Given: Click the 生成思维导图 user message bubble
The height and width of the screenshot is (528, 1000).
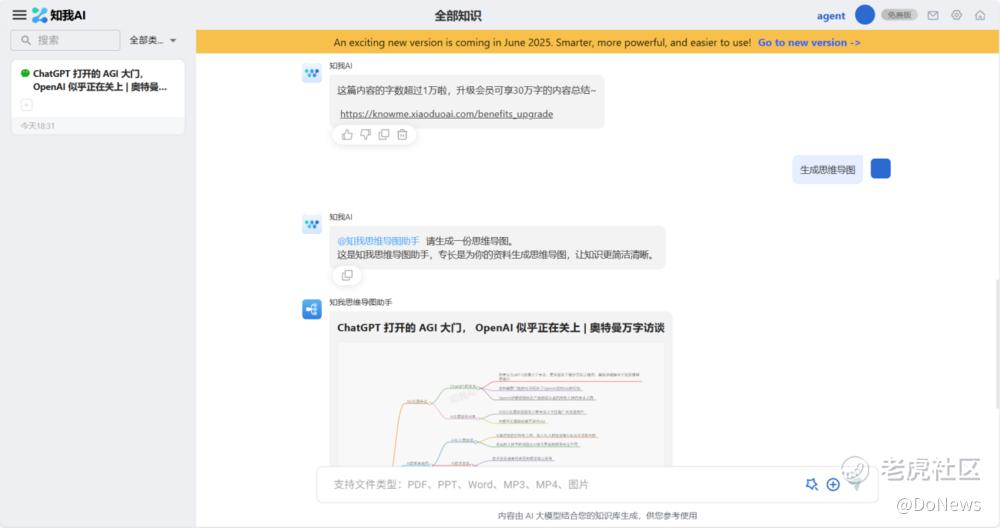Looking at the screenshot, I should (x=827, y=170).
